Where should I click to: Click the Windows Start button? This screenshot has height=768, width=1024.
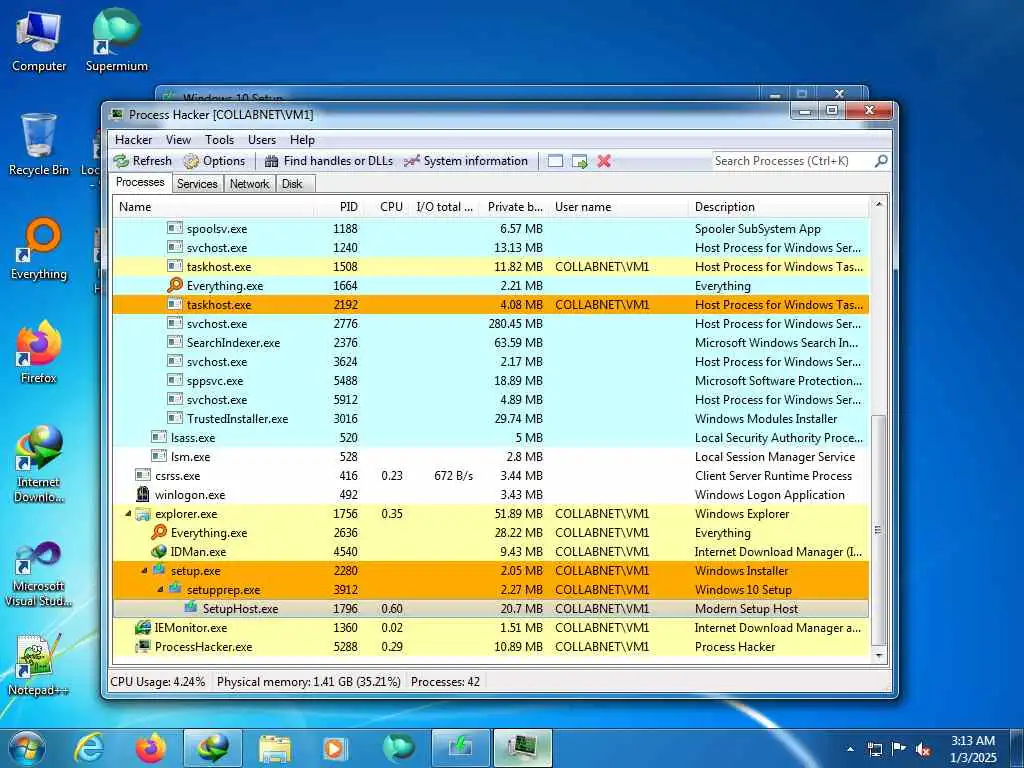[27, 748]
